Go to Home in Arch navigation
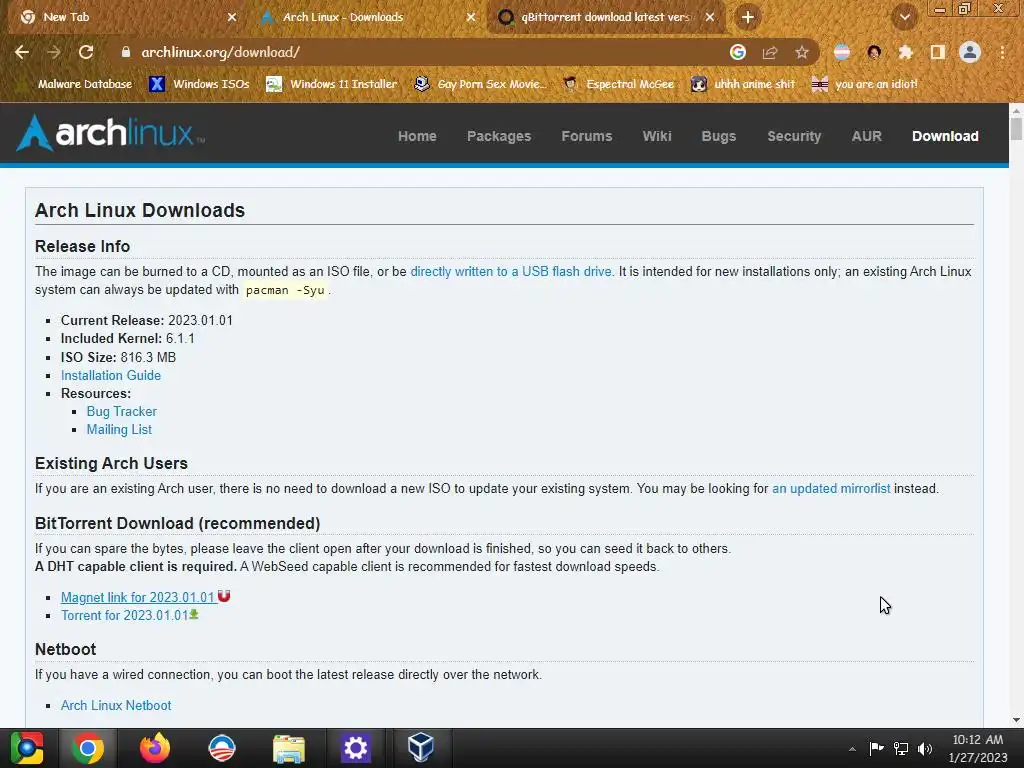The width and height of the screenshot is (1024, 768). pos(417,136)
